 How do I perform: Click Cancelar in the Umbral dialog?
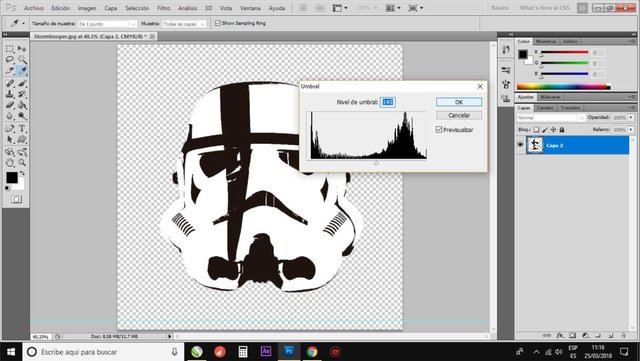(459, 116)
